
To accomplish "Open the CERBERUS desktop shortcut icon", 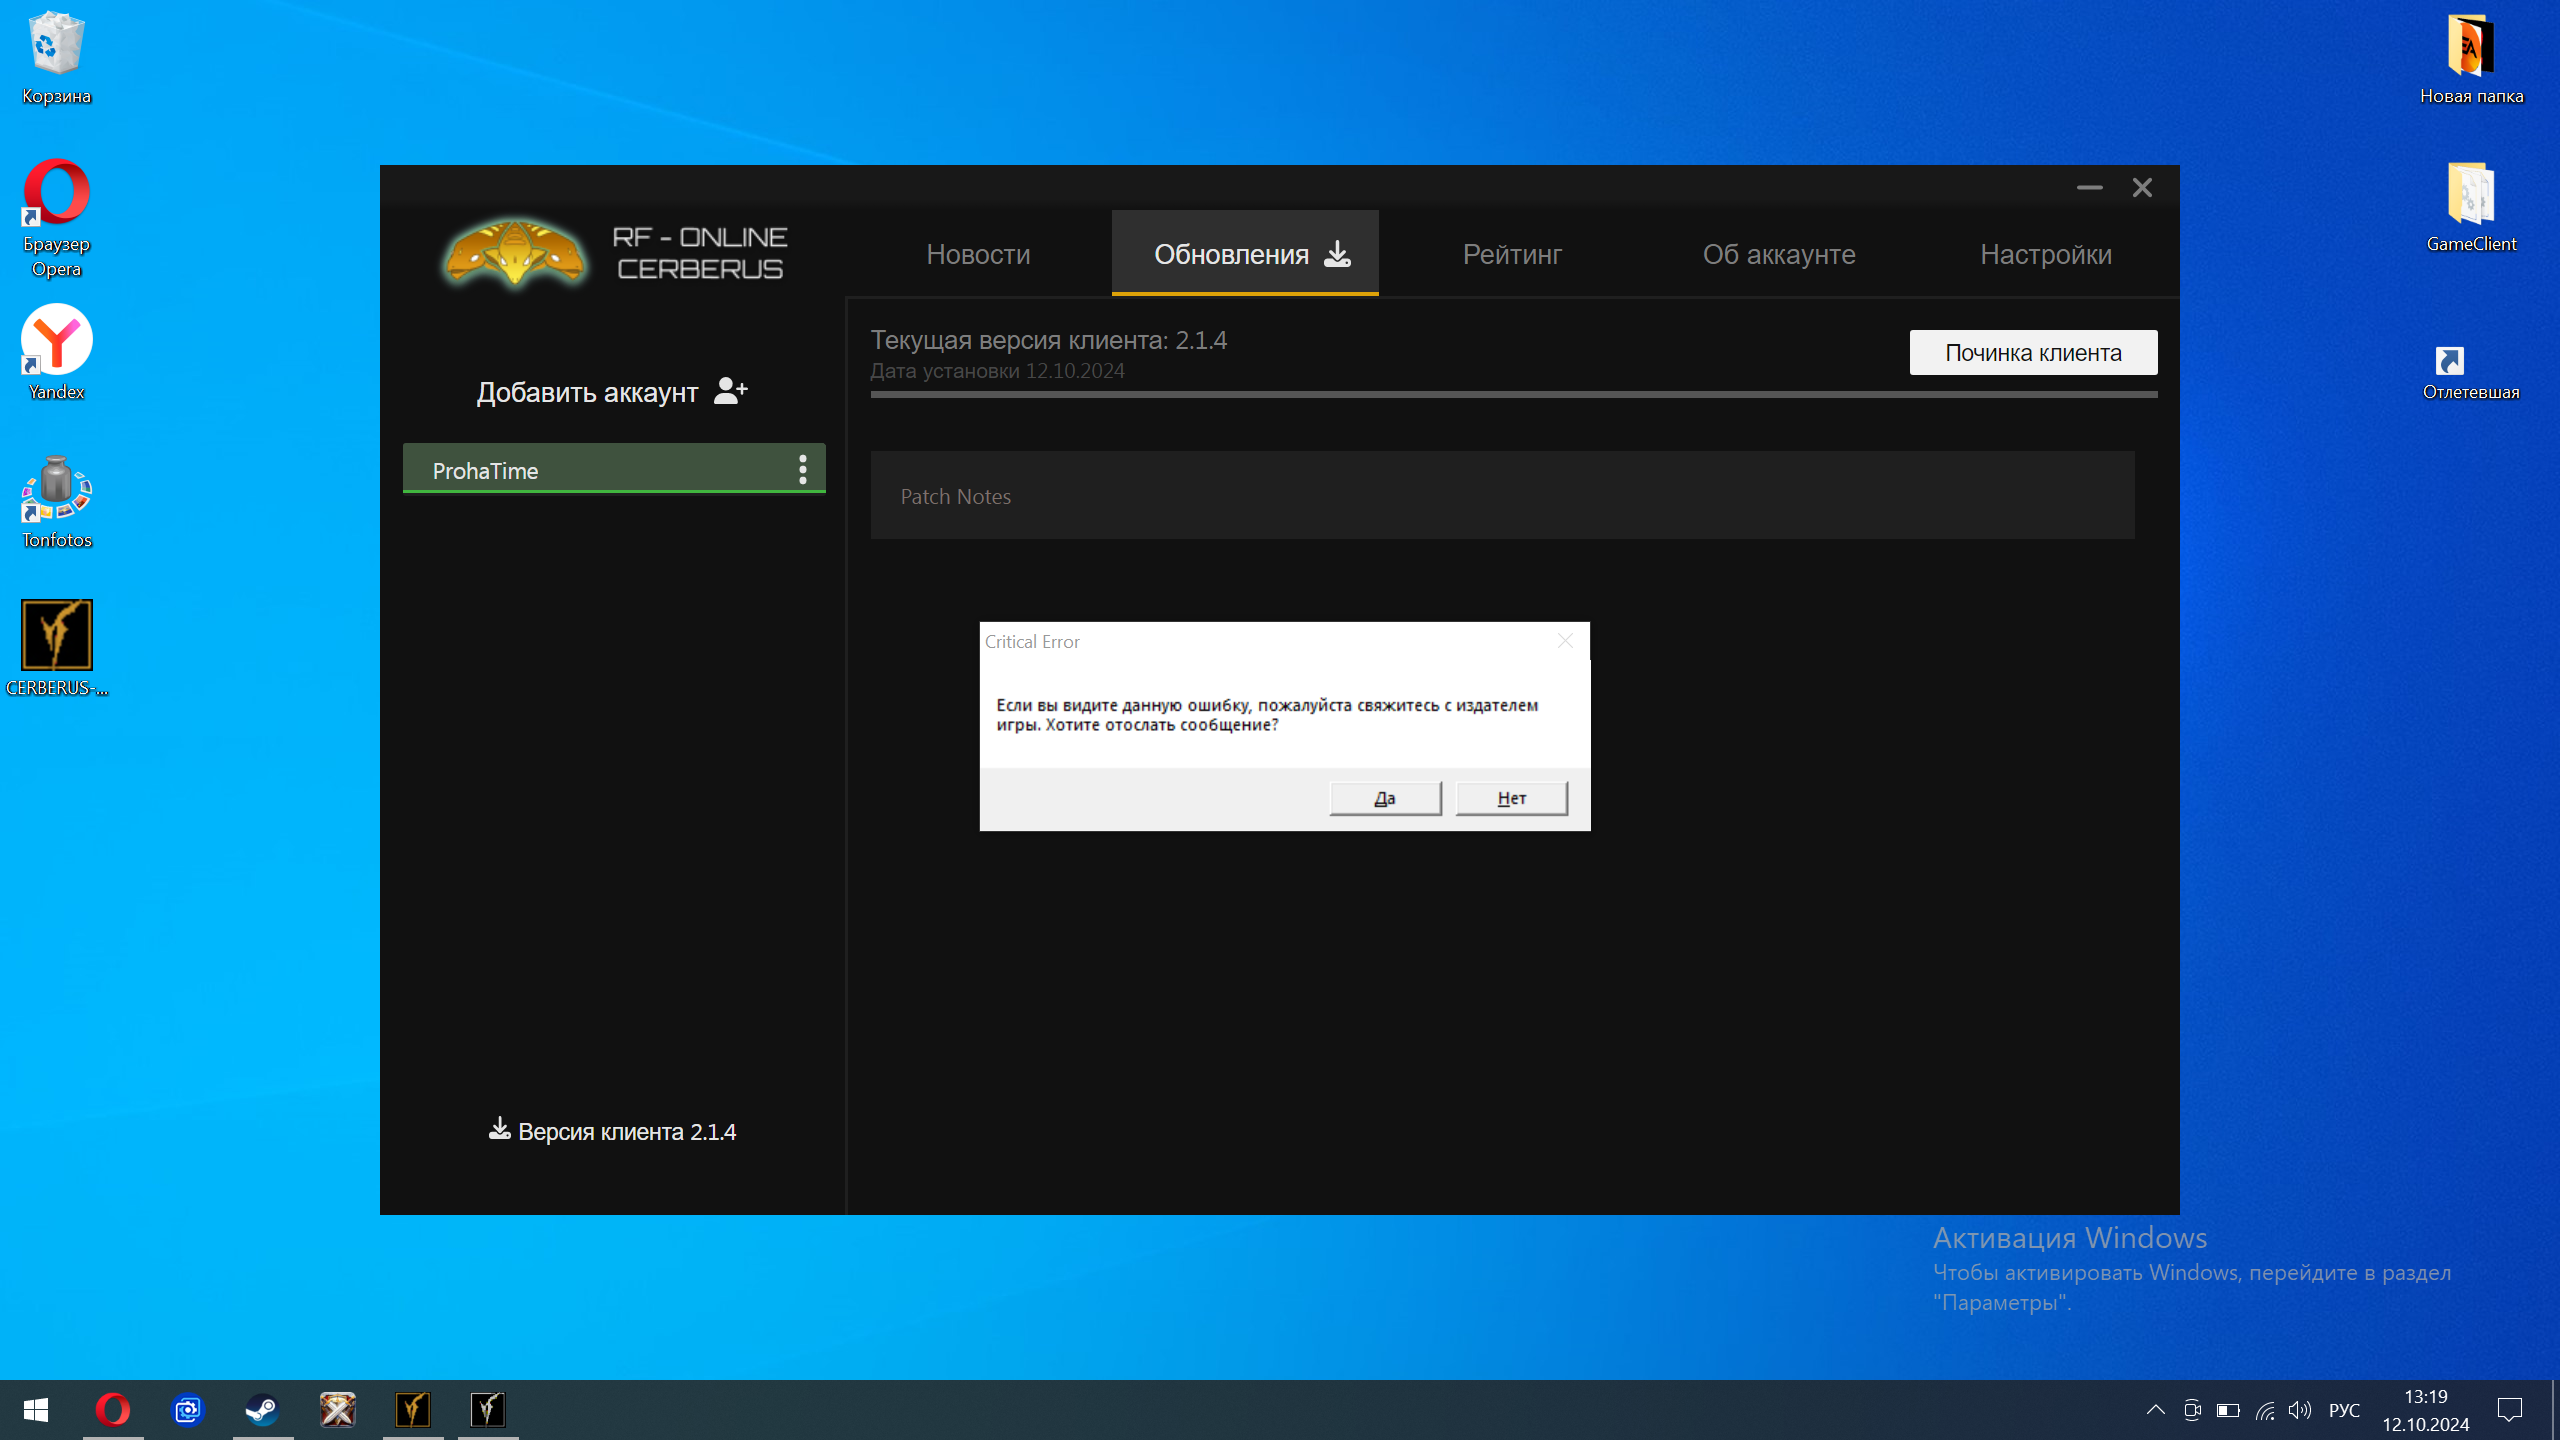I will pyautogui.click(x=57, y=636).
